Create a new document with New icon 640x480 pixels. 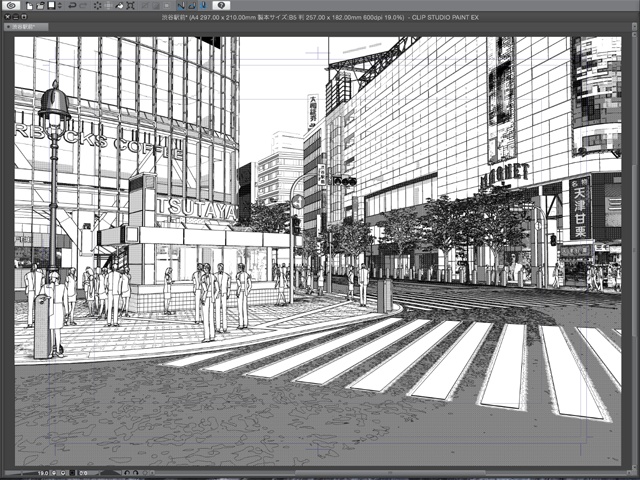pos(29,6)
